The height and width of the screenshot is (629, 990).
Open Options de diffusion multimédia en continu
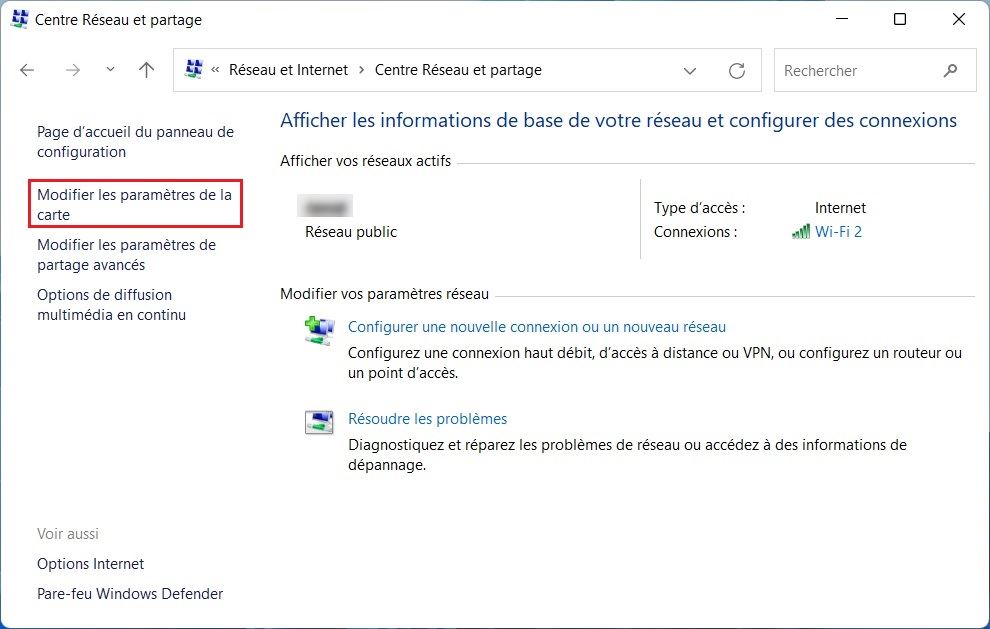point(111,305)
